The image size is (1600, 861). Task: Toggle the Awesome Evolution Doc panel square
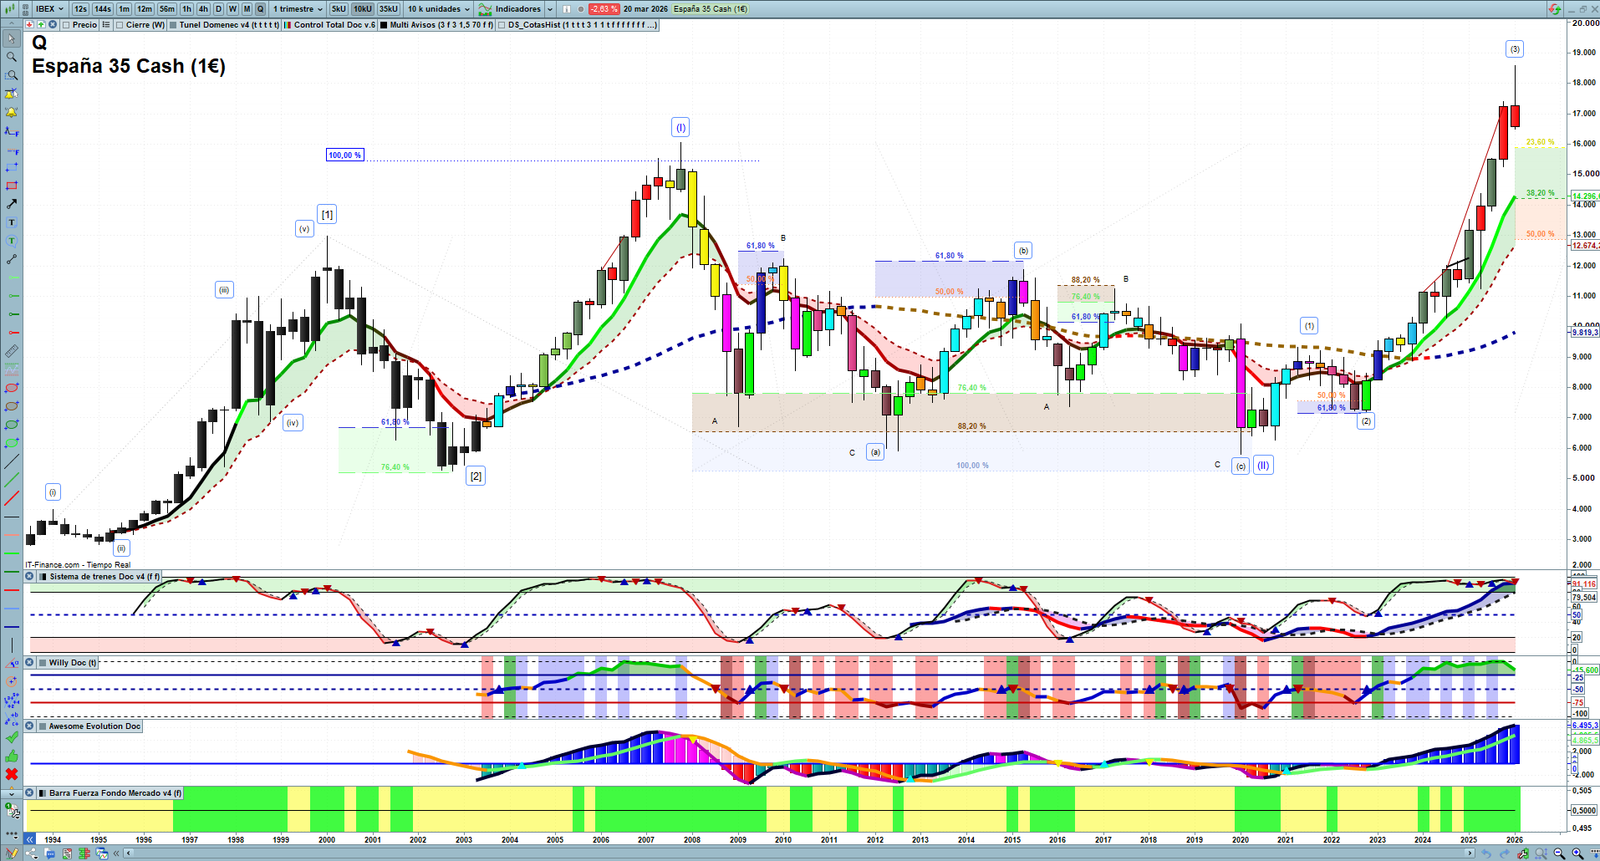pos(42,727)
